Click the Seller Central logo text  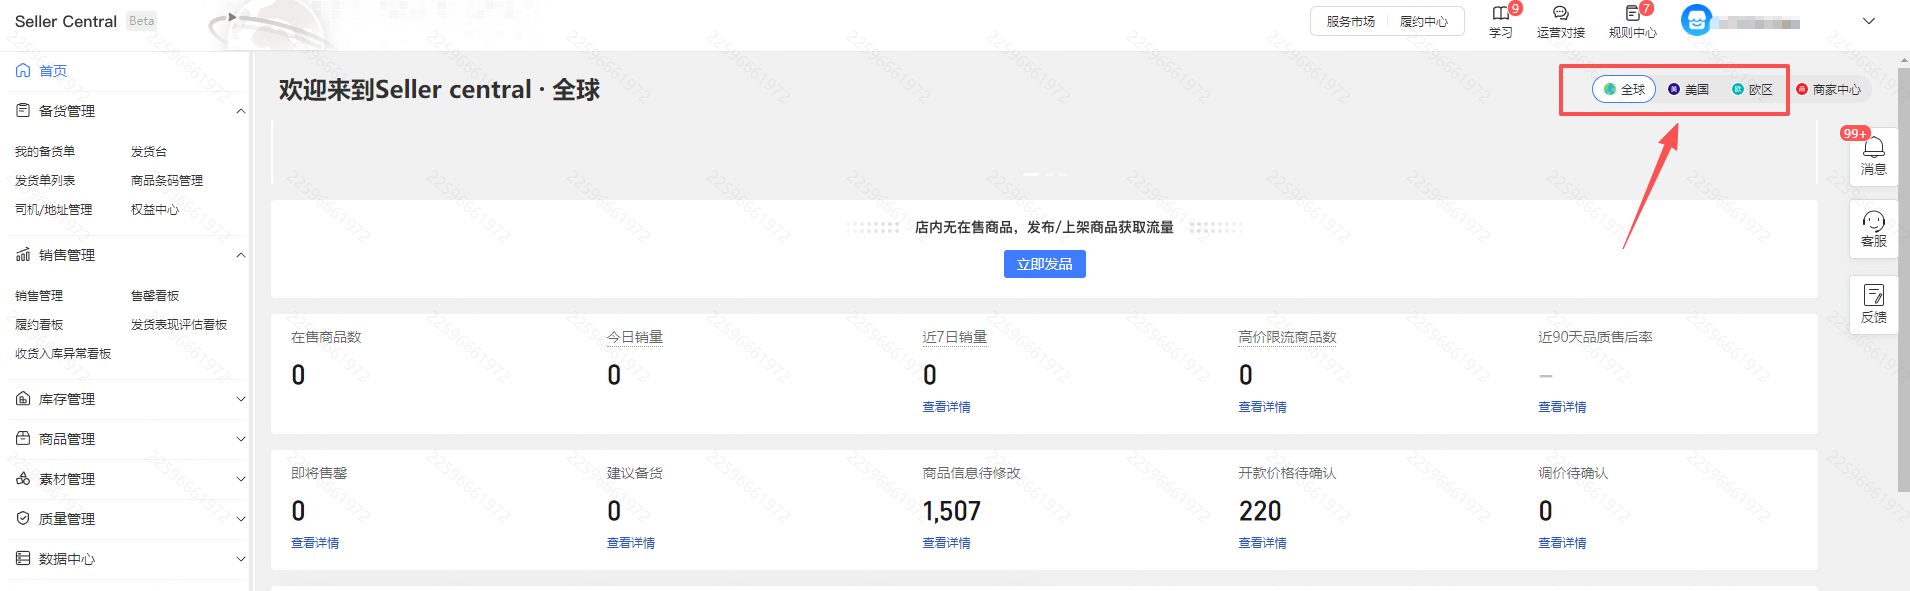click(66, 21)
